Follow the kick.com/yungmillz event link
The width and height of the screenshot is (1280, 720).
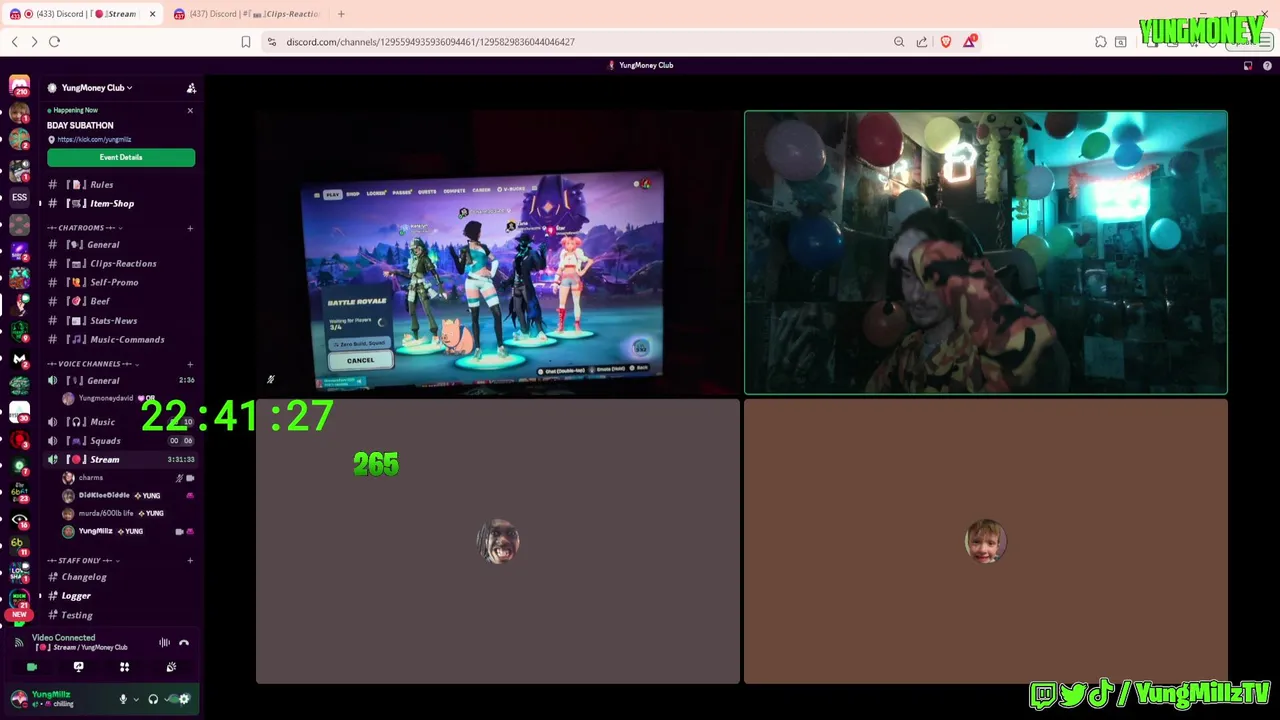pos(94,139)
